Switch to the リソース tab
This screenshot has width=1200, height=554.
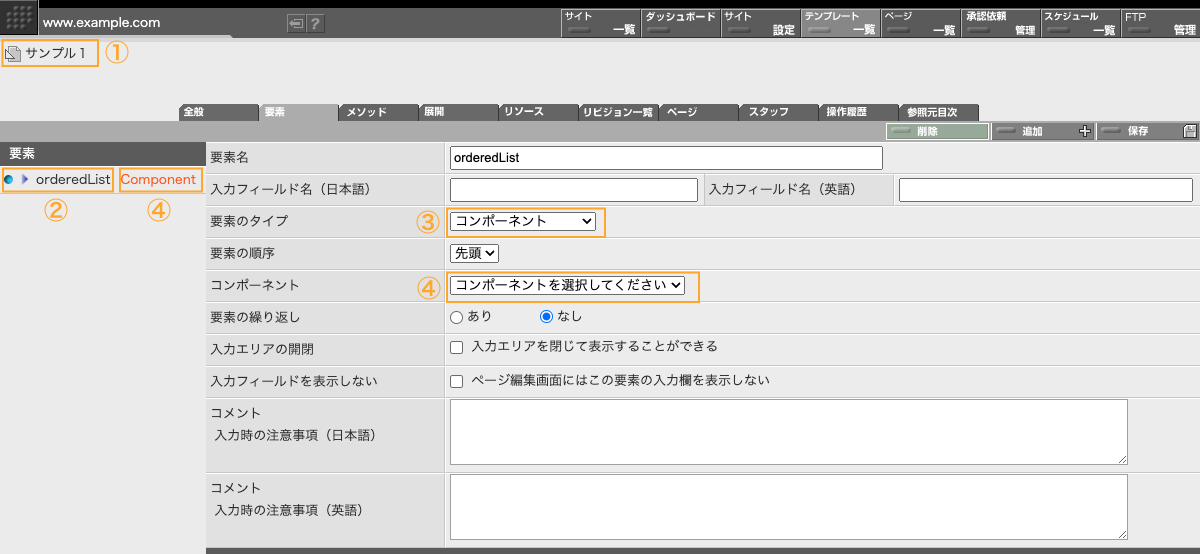click(538, 112)
